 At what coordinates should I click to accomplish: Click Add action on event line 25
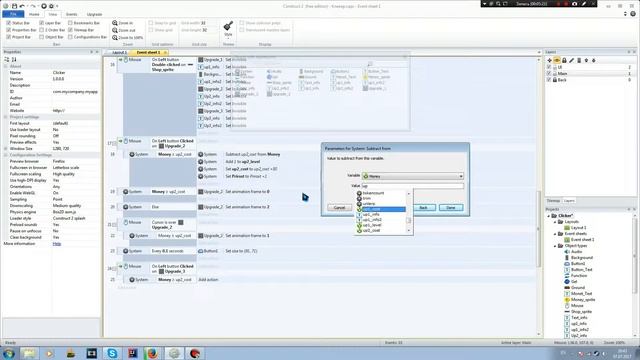[208, 280]
